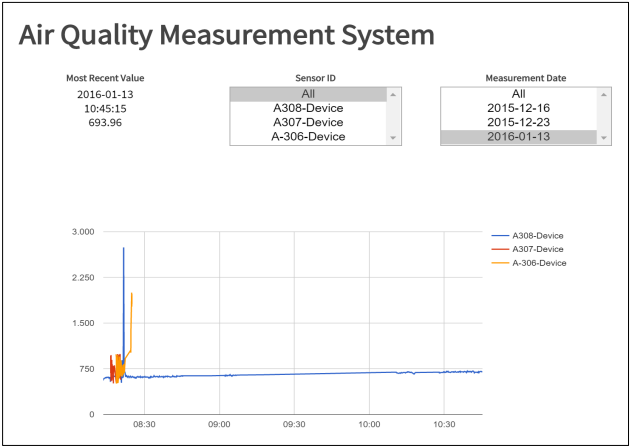Choose date 2016-01-13 in Measurement Date
This screenshot has width=631, height=448.
click(x=518, y=137)
